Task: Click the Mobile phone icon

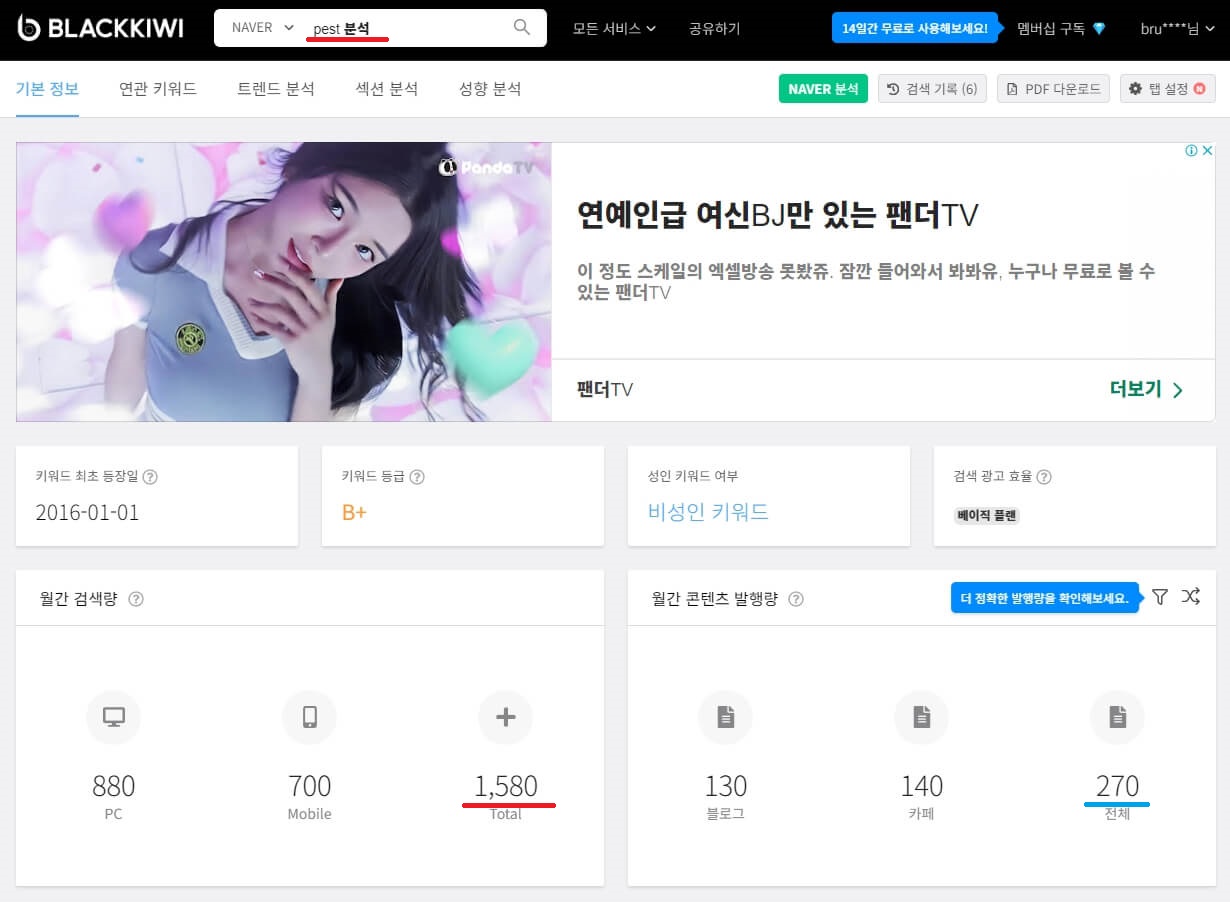Action: 309,717
